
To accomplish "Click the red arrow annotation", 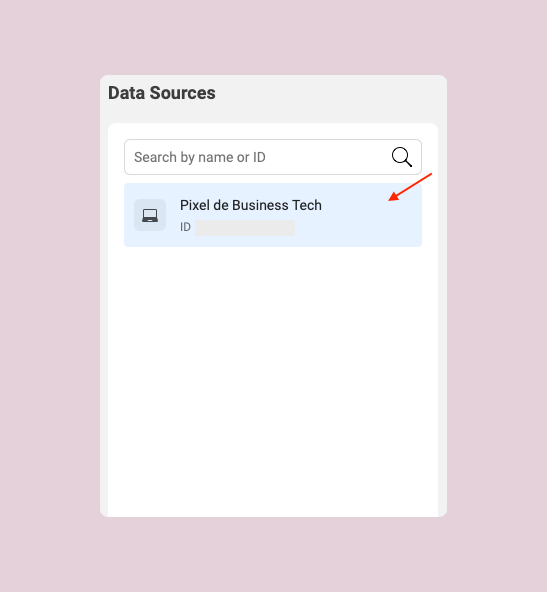I will (x=410, y=187).
